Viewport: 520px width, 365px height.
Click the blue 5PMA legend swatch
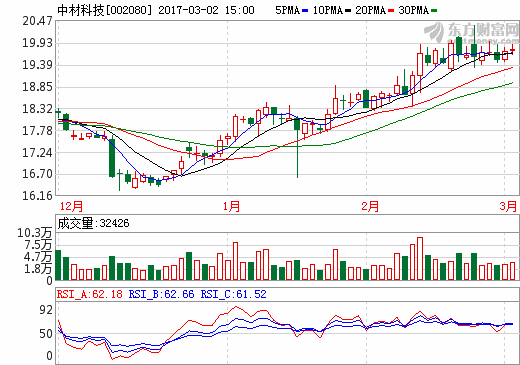pyautogui.click(x=305, y=11)
